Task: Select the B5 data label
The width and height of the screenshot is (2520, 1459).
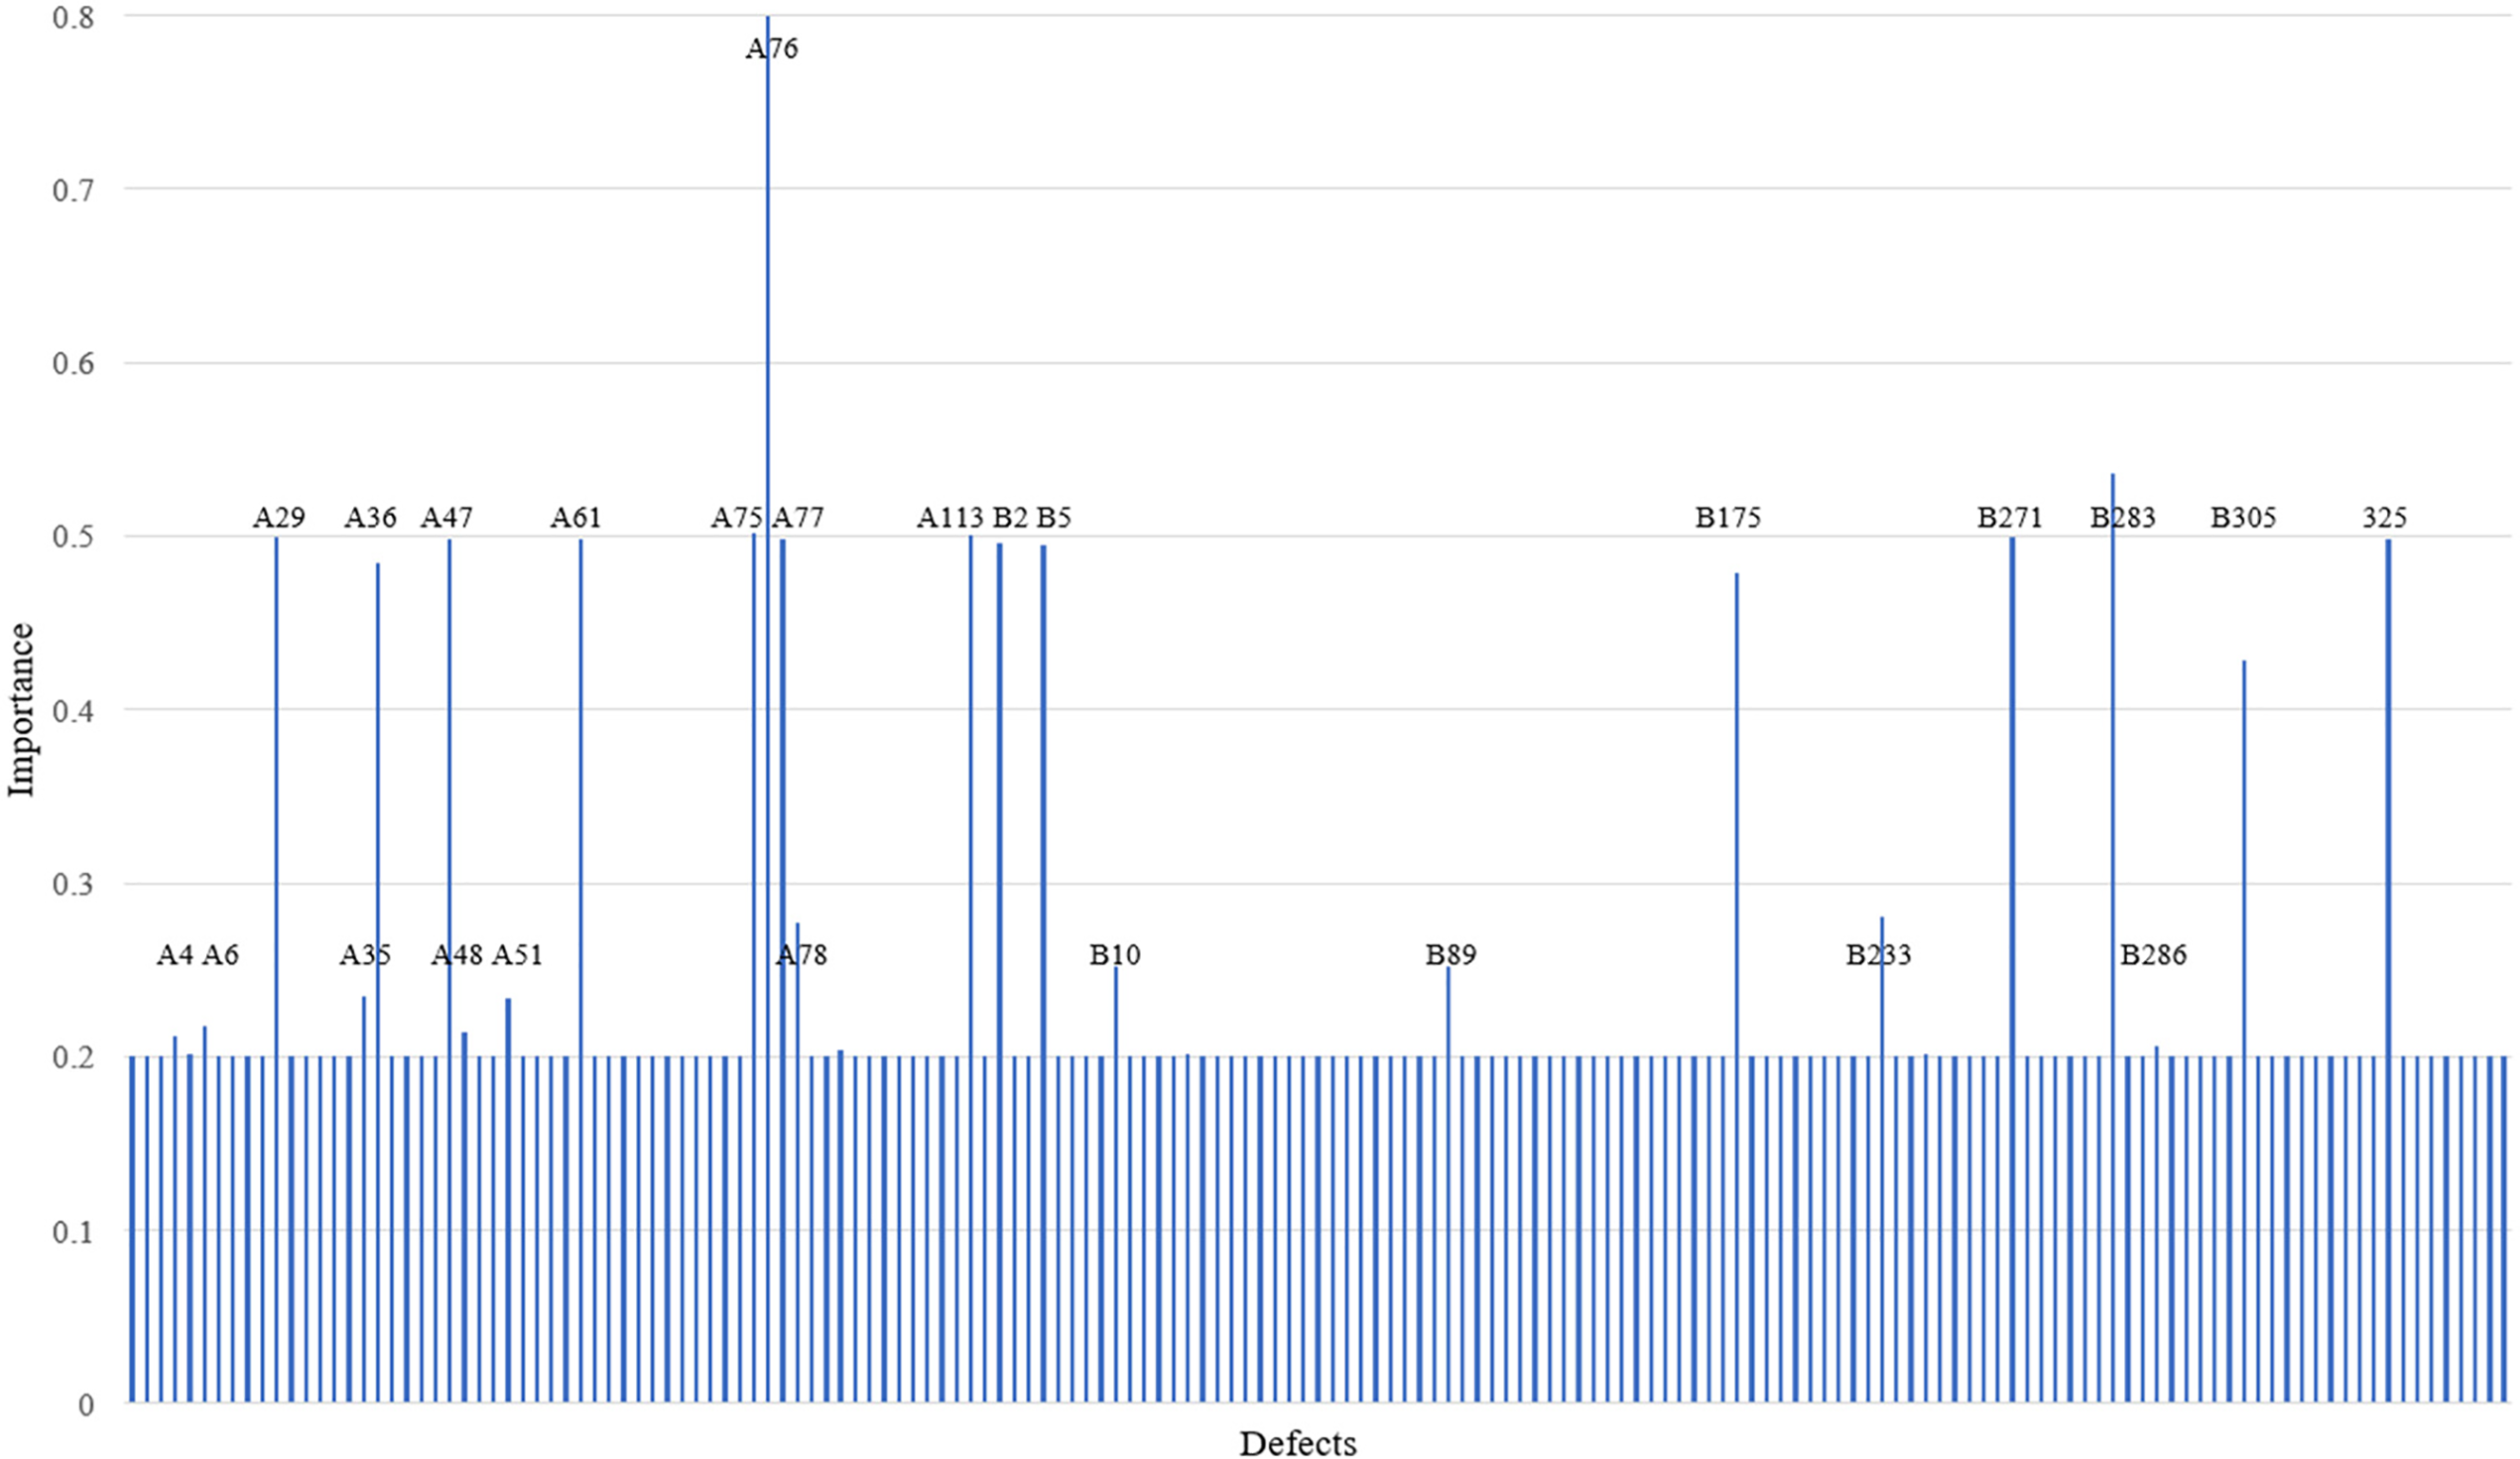Action: tap(1053, 518)
